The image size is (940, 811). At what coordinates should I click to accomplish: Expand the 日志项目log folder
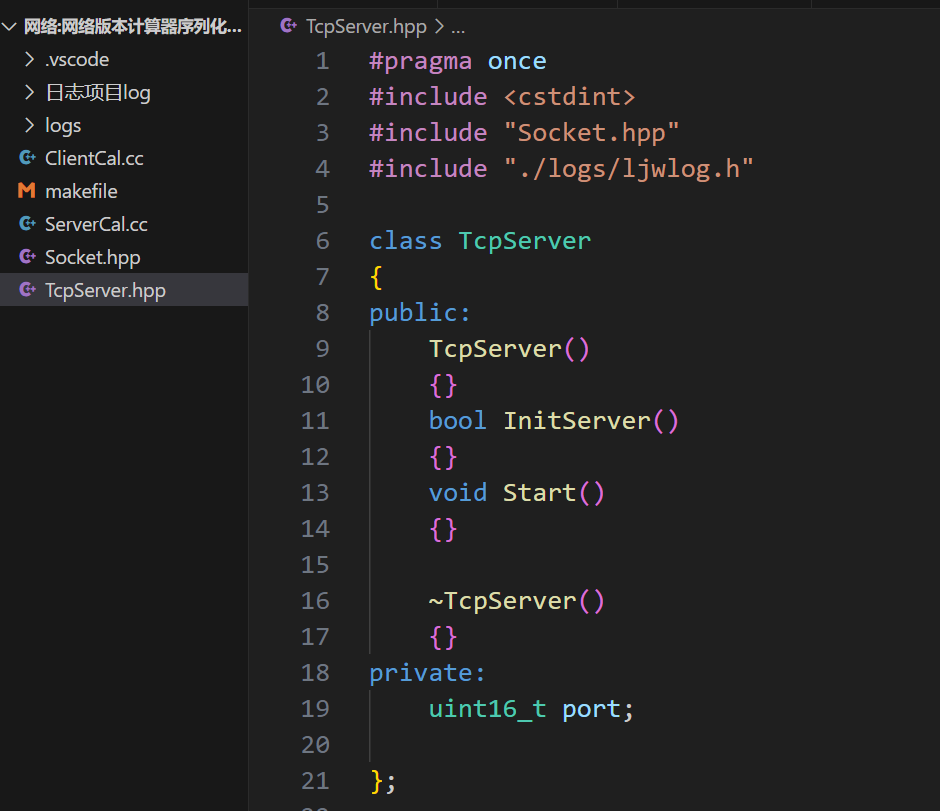click(29, 92)
